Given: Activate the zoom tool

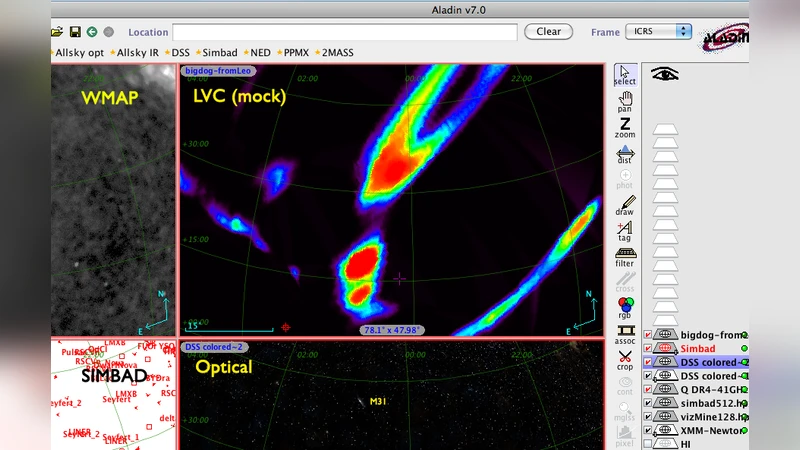Looking at the screenshot, I should point(625,125).
